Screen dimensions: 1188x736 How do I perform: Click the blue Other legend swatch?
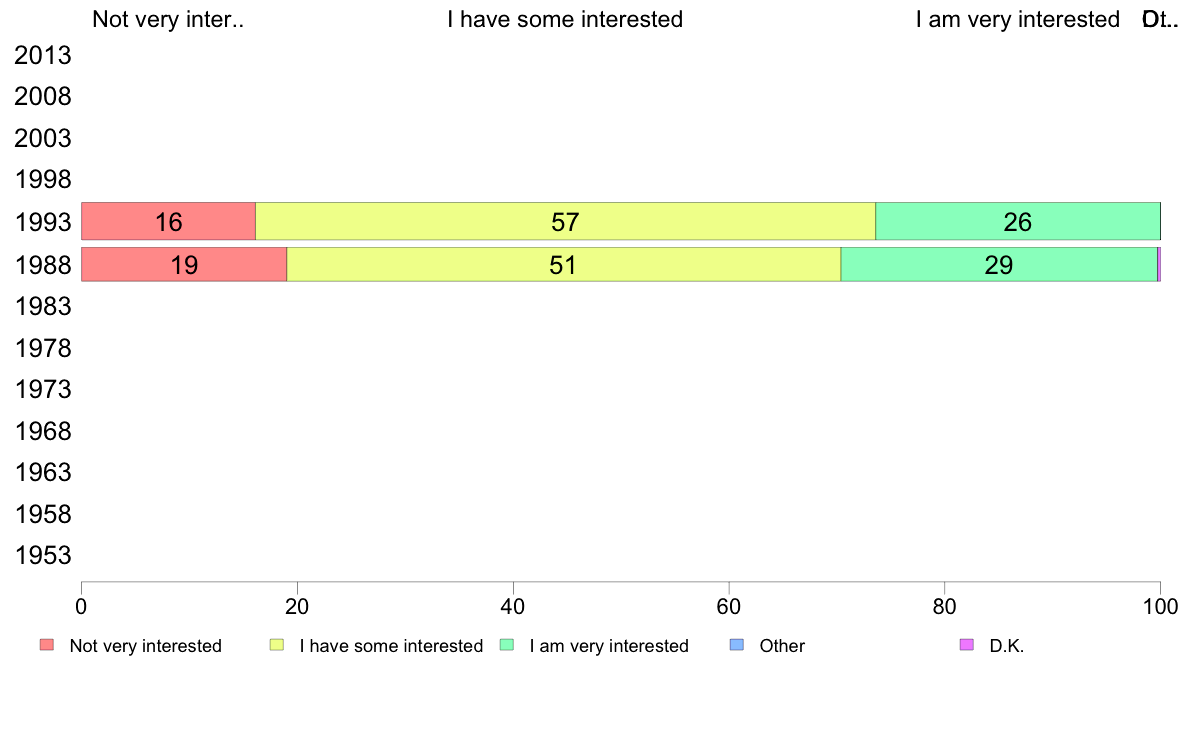point(736,645)
